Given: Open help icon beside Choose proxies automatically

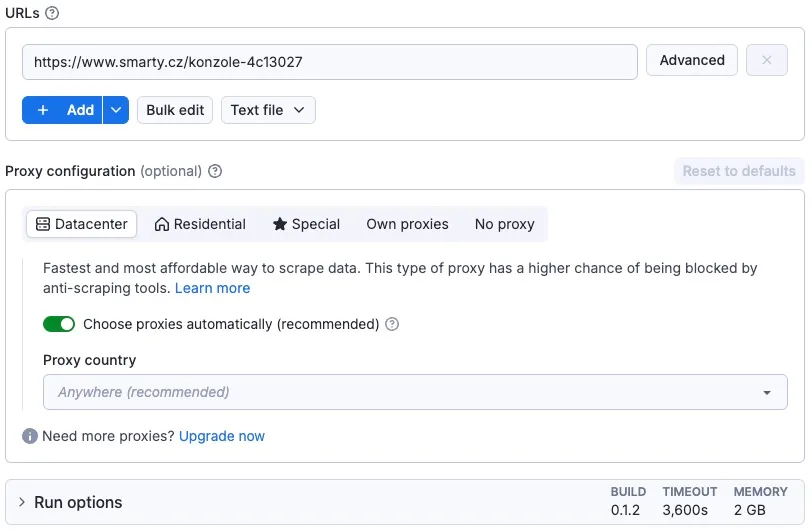Looking at the screenshot, I should [392, 324].
